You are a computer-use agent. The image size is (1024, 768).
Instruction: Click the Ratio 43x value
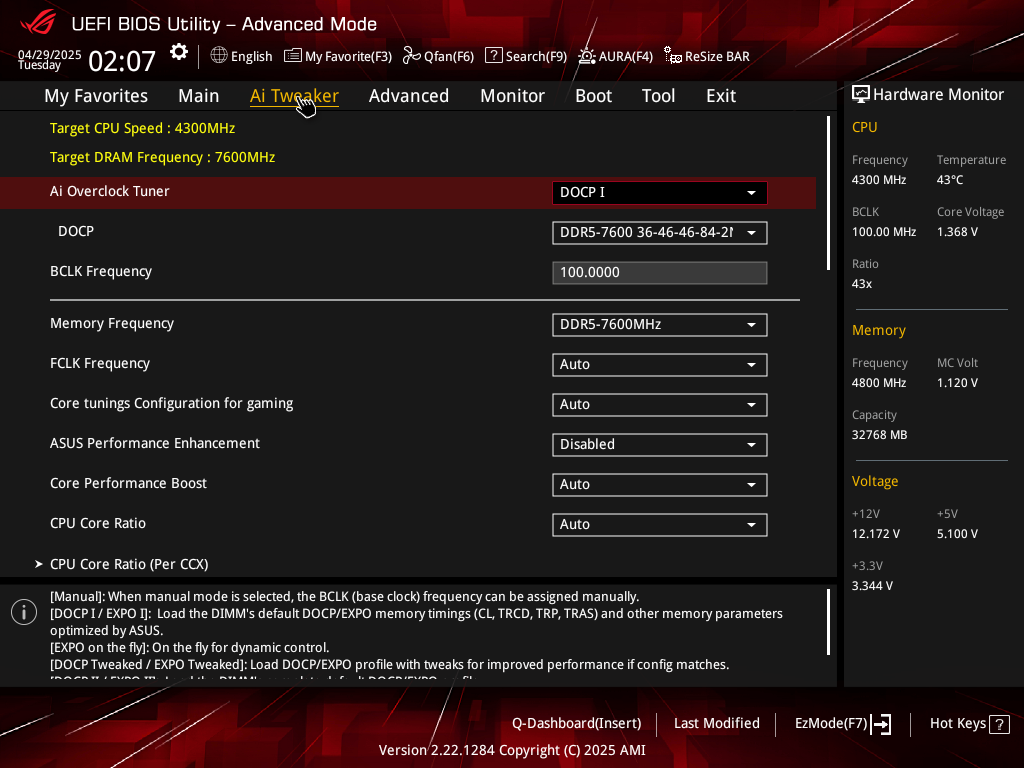click(x=861, y=284)
